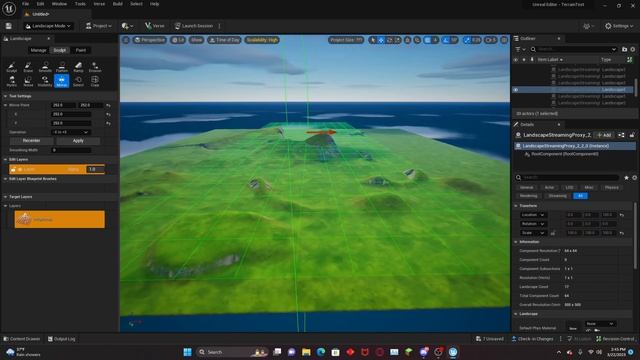
Task: Select the Ramp tool
Action: 78,67
